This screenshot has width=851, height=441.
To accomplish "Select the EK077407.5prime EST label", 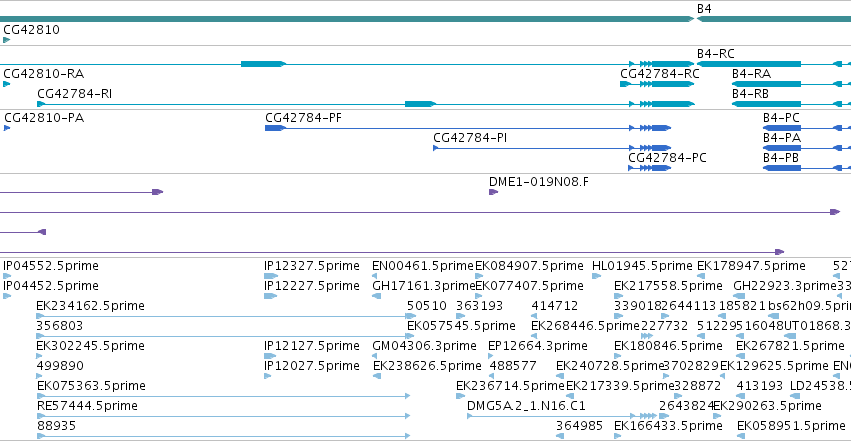I will [529, 286].
